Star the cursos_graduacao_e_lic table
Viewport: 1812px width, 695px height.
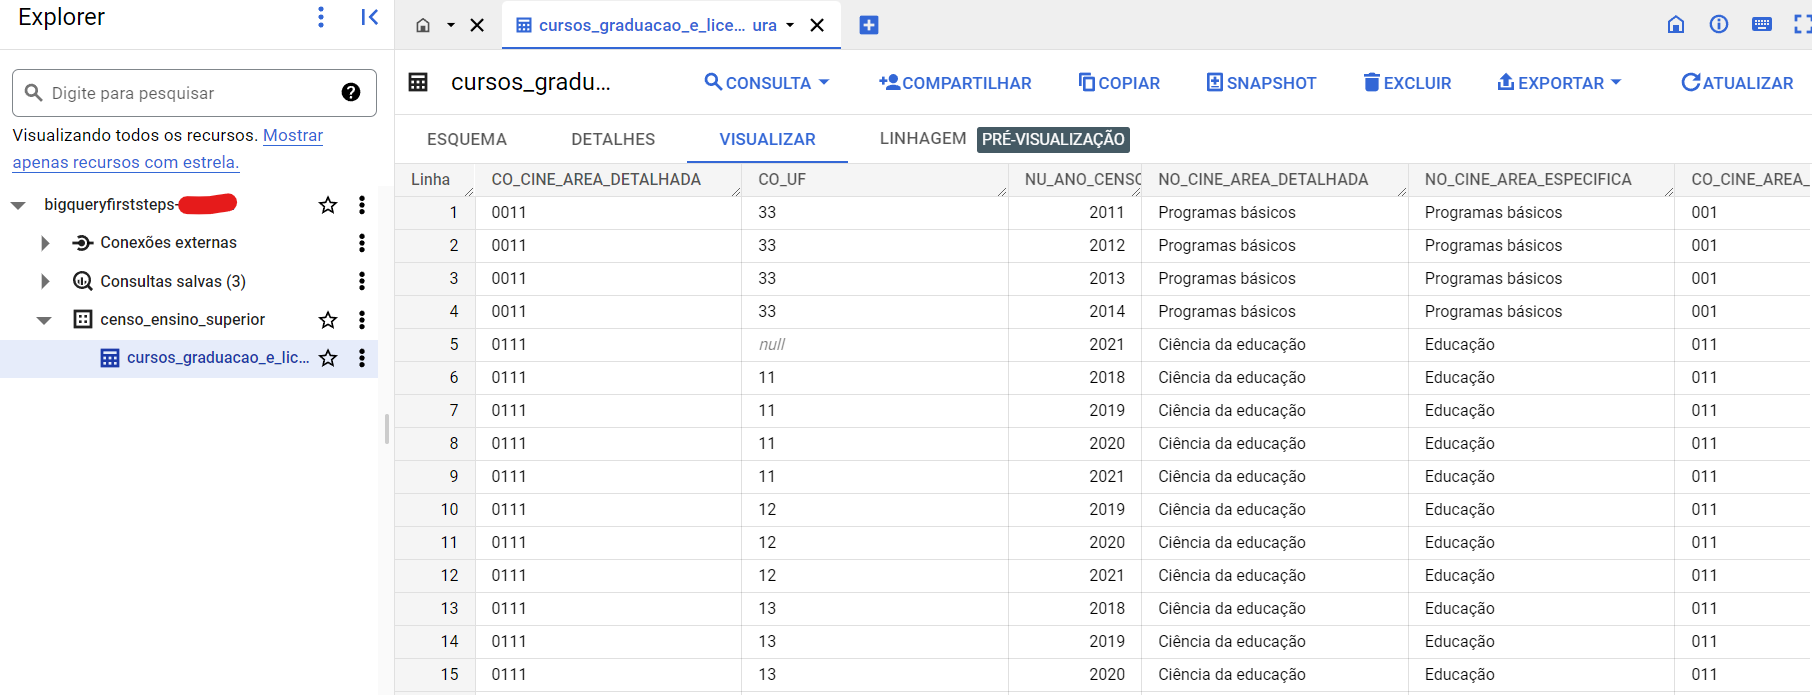328,358
